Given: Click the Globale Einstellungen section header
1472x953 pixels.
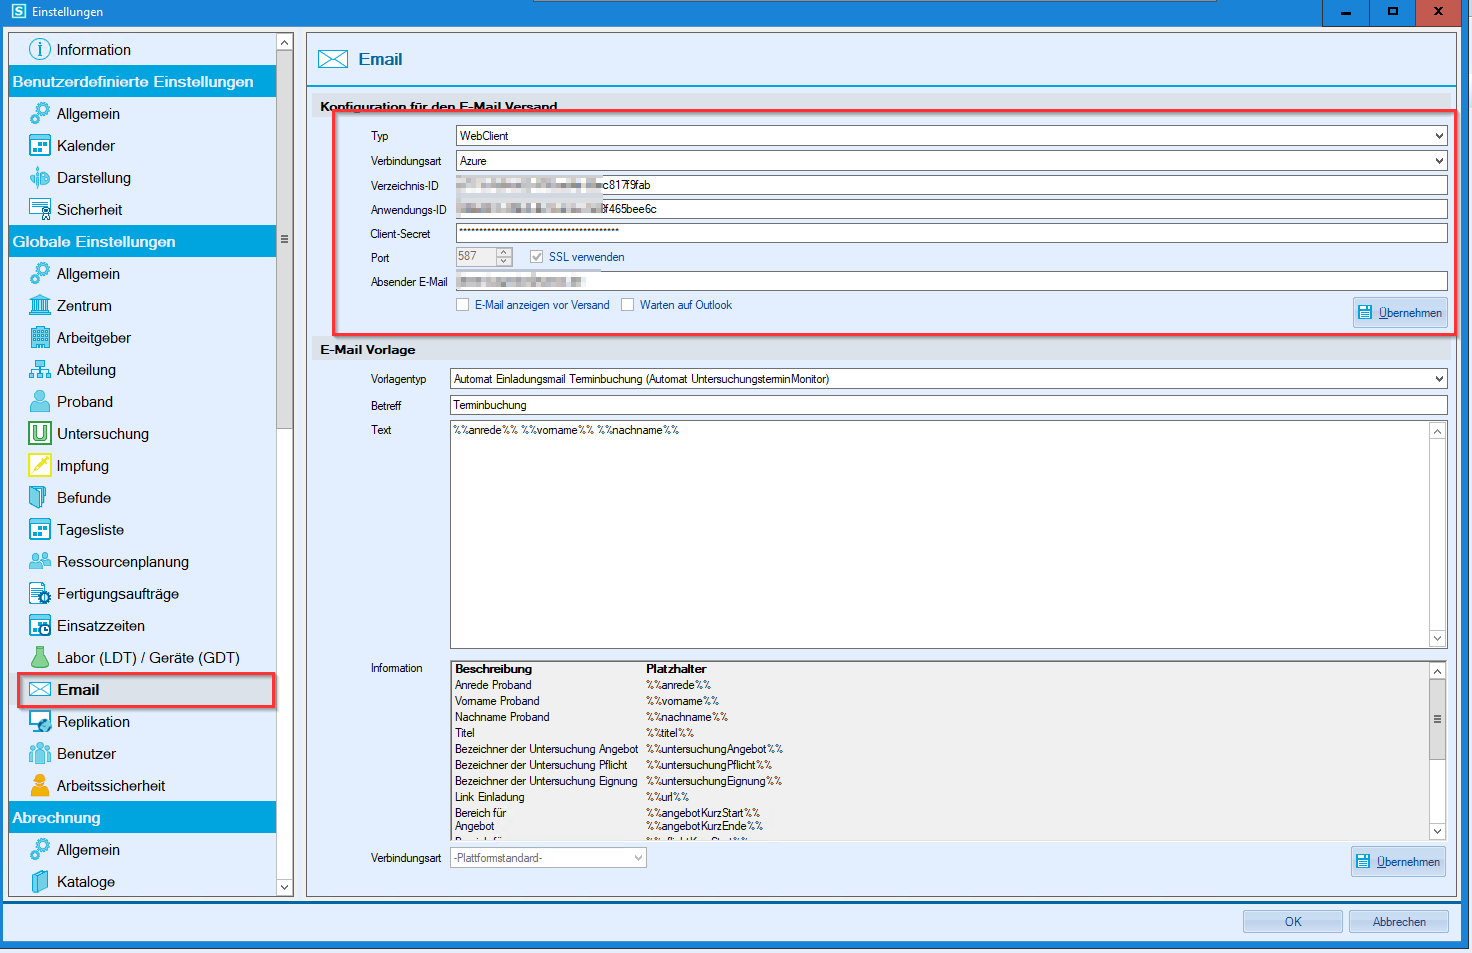Looking at the screenshot, I should click(142, 241).
